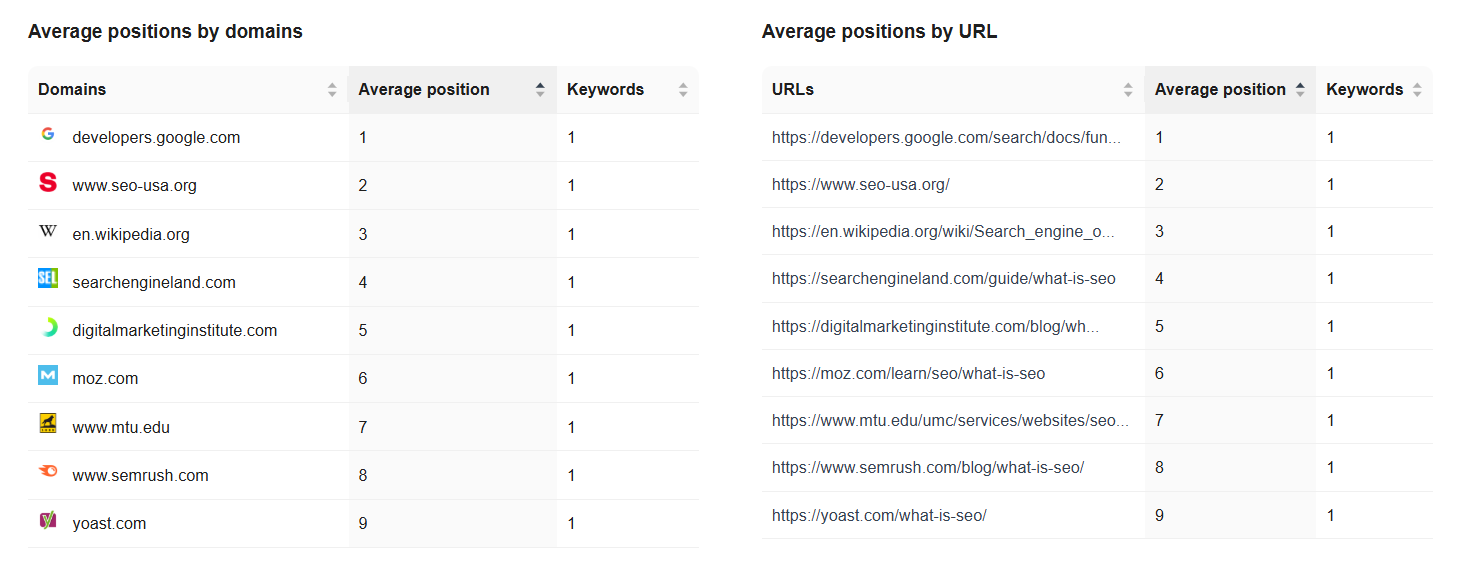Screen dimensions: 1462x574
Task: Open the searchengineland.com what-is-seo guide URL
Action: point(943,279)
